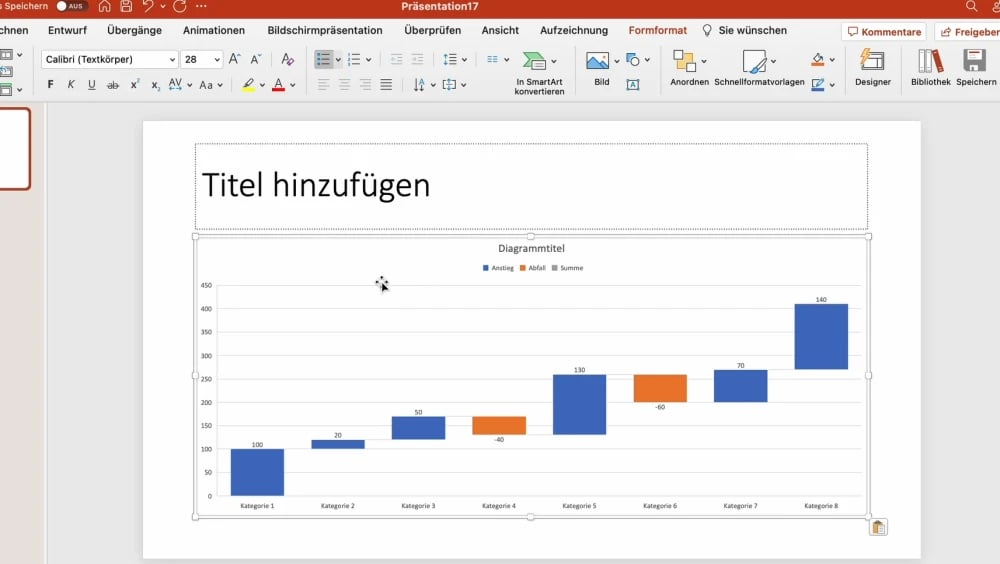This screenshot has height=564, width=1000.
Task: Toggle bold formatting with the F button
Action: point(51,85)
